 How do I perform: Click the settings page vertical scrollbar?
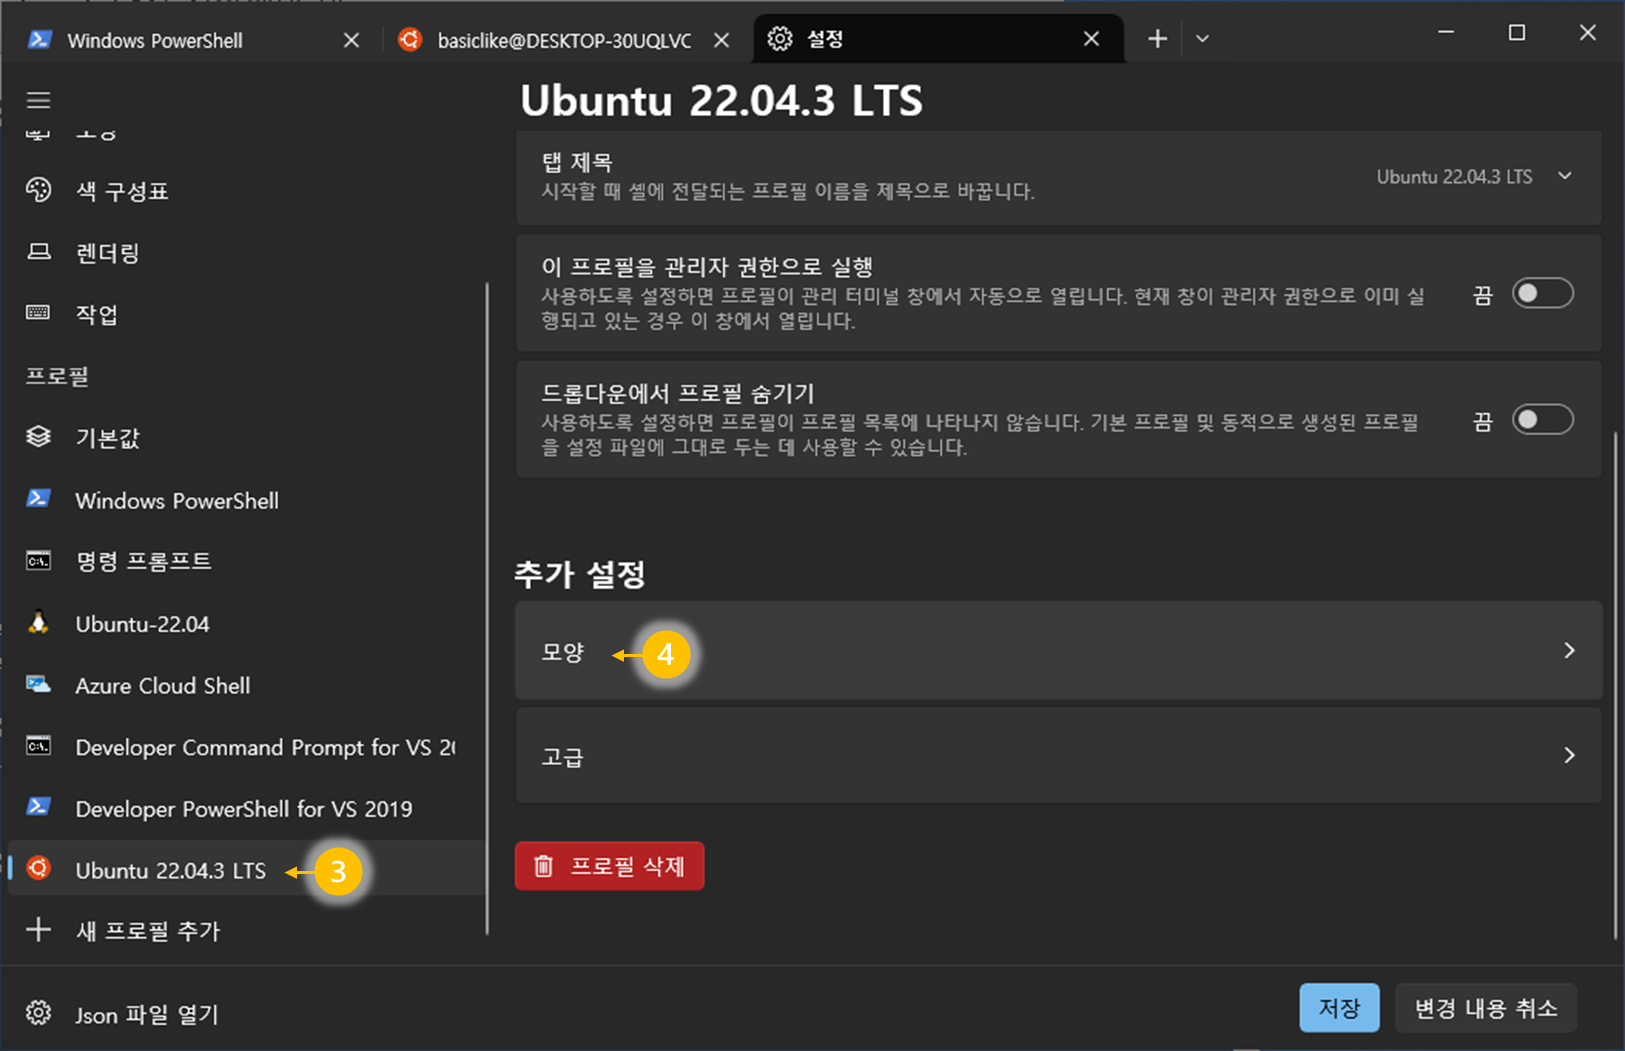coord(1615,685)
